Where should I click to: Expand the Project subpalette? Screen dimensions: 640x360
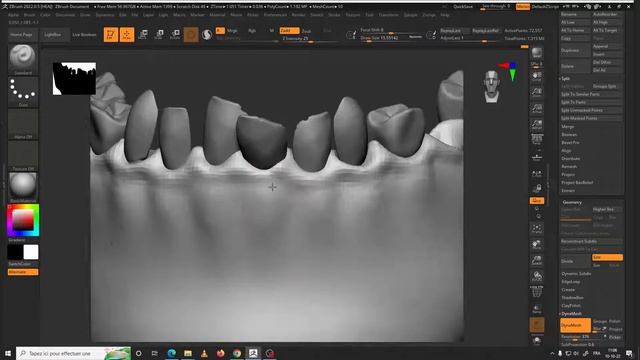(x=568, y=174)
